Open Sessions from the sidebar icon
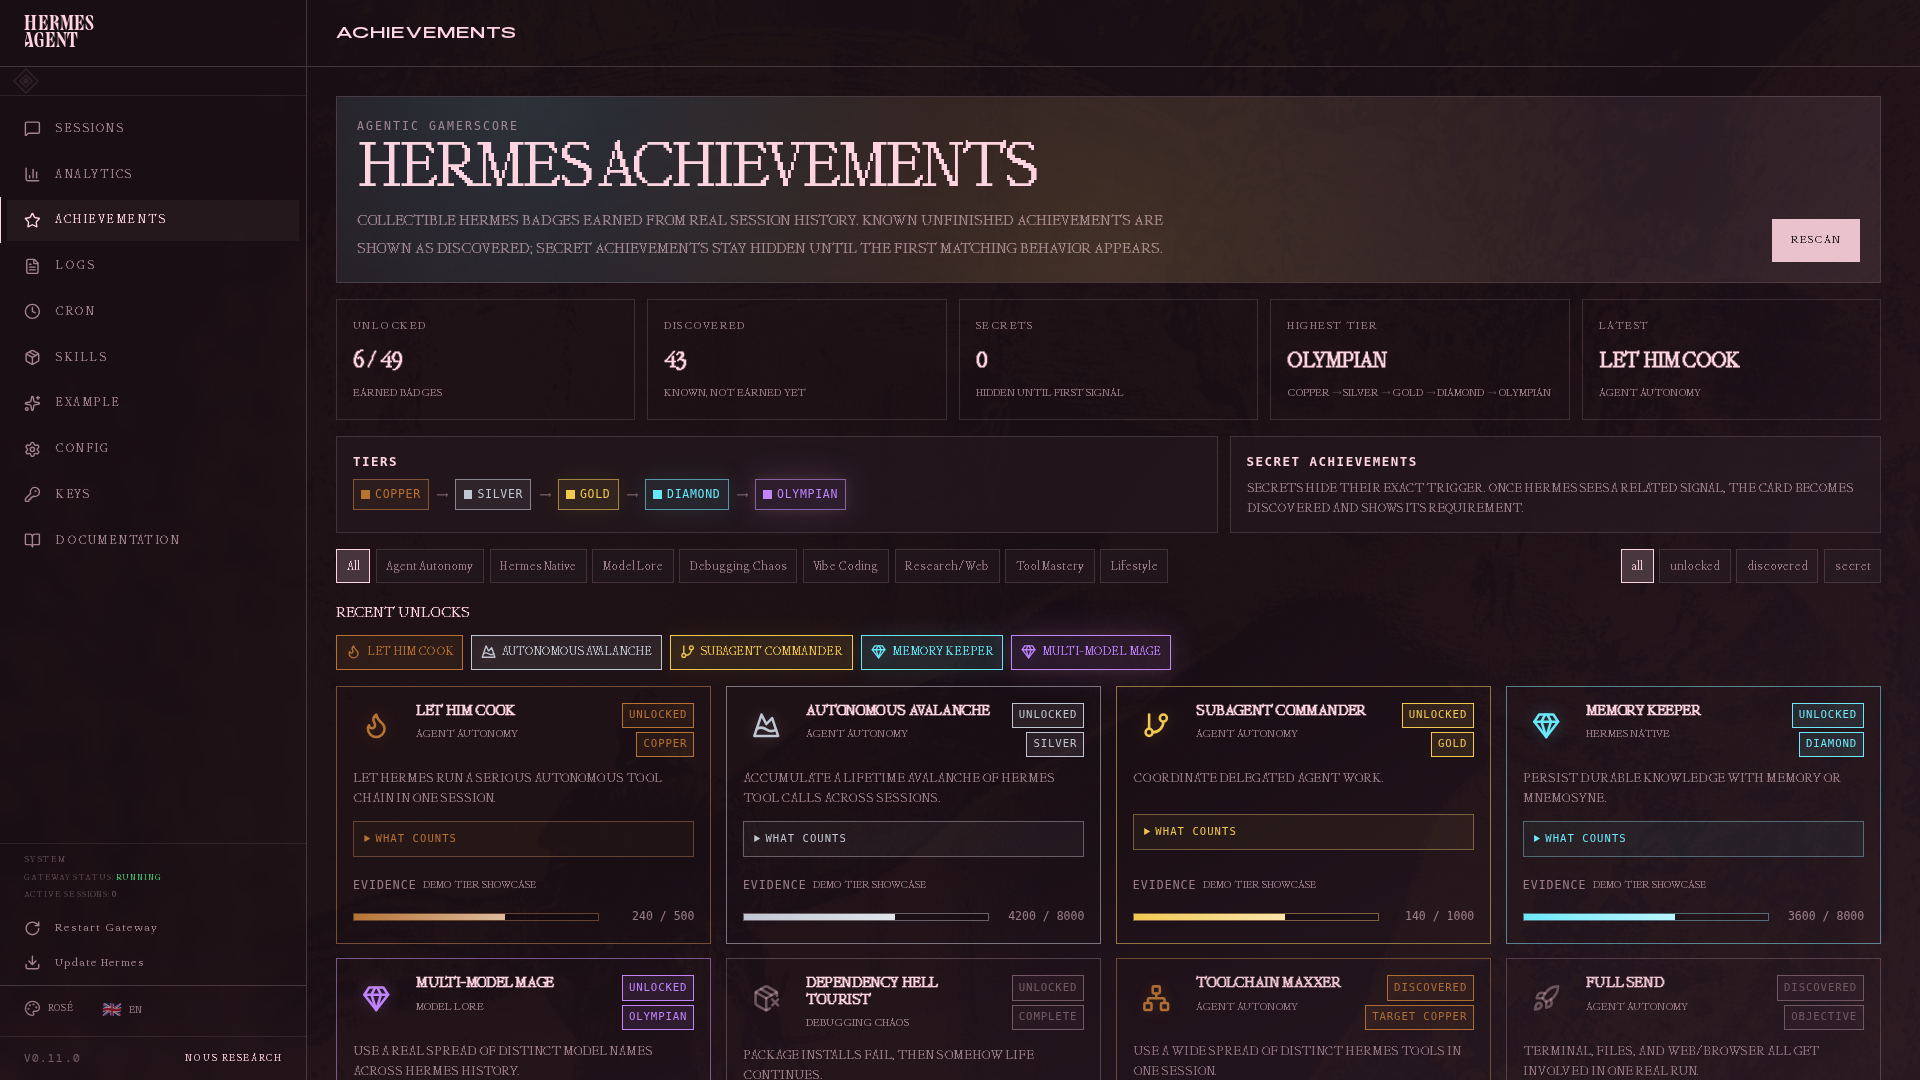The height and width of the screenshot is (1080, 1920). 32,129
